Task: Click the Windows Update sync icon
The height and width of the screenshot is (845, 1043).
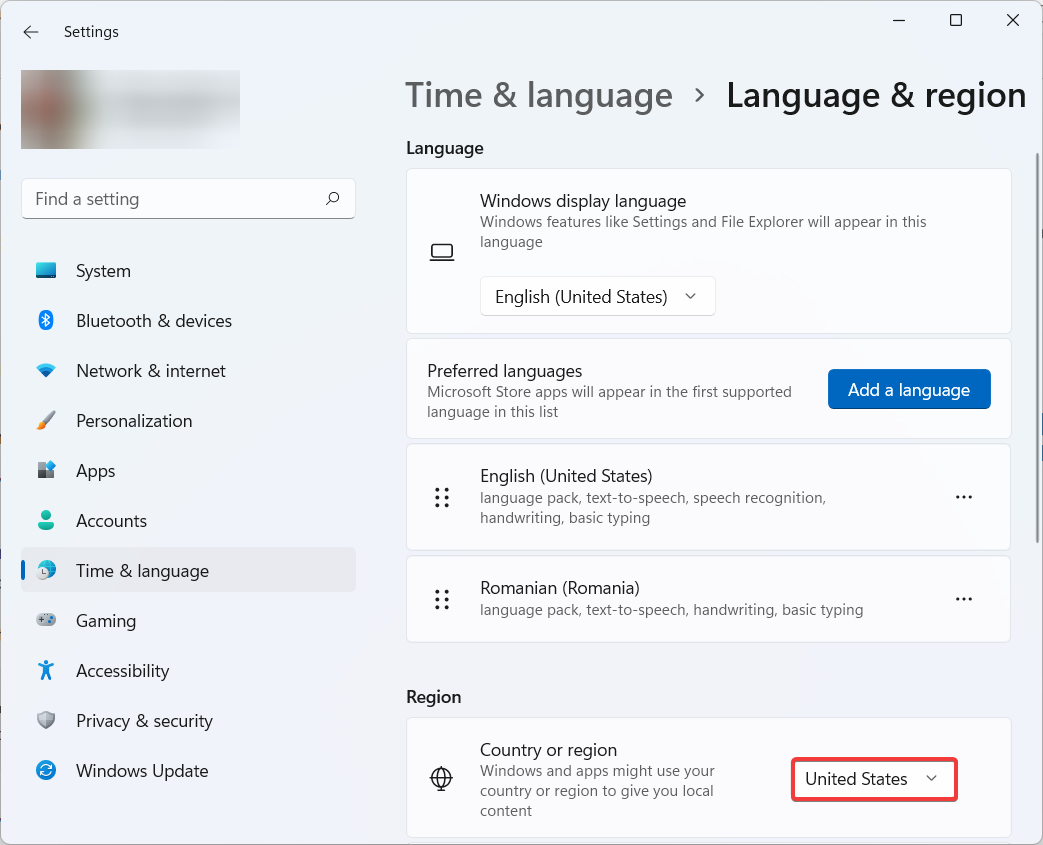Action: 46,771
